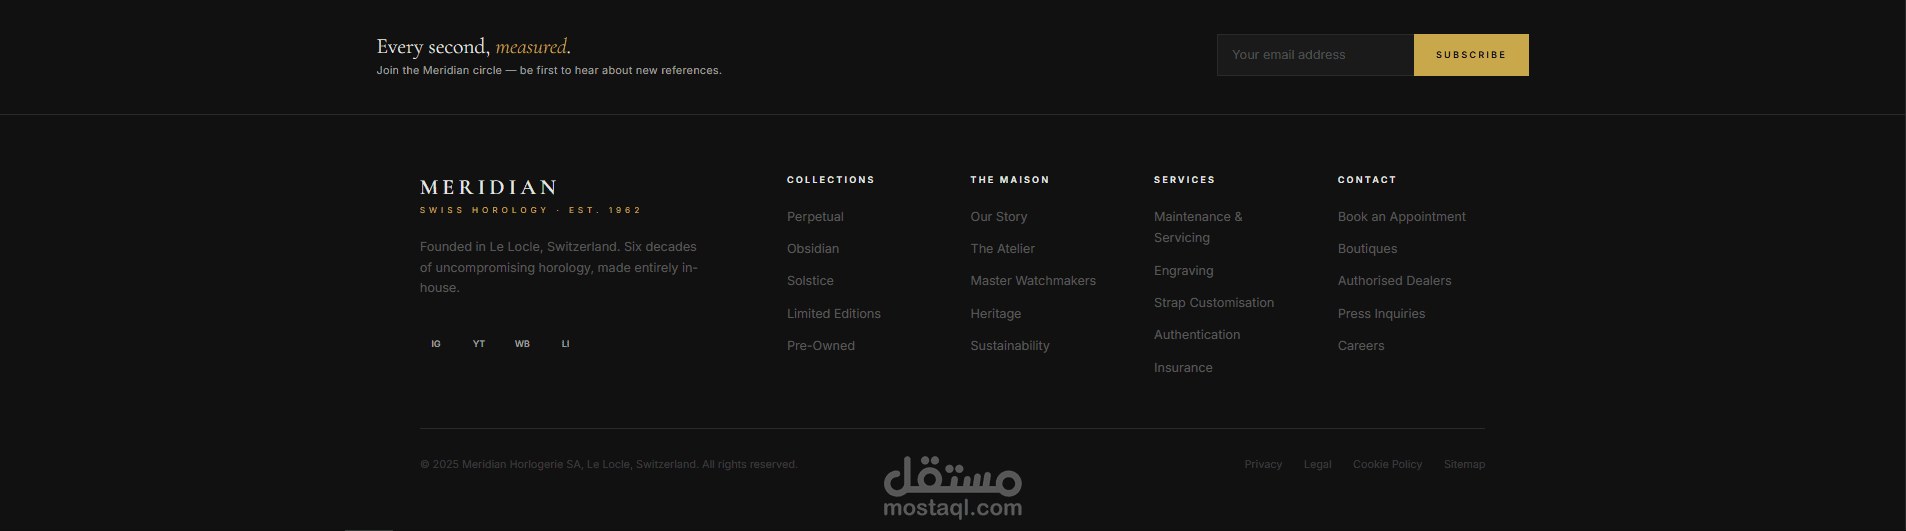The image size is (1906, 531).
Task: Open Authorised Dealers page
Action: 1395,281
